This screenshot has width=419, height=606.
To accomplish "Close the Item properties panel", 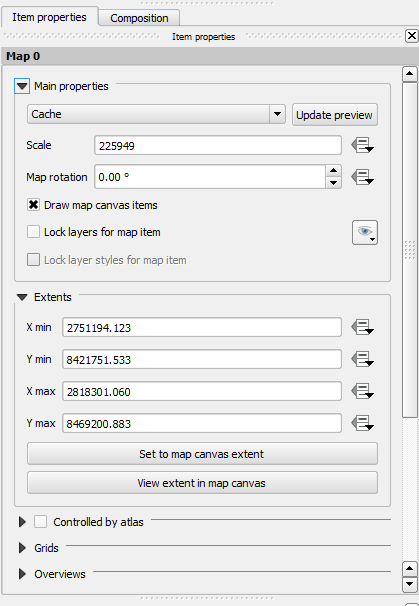I will 412,36.
